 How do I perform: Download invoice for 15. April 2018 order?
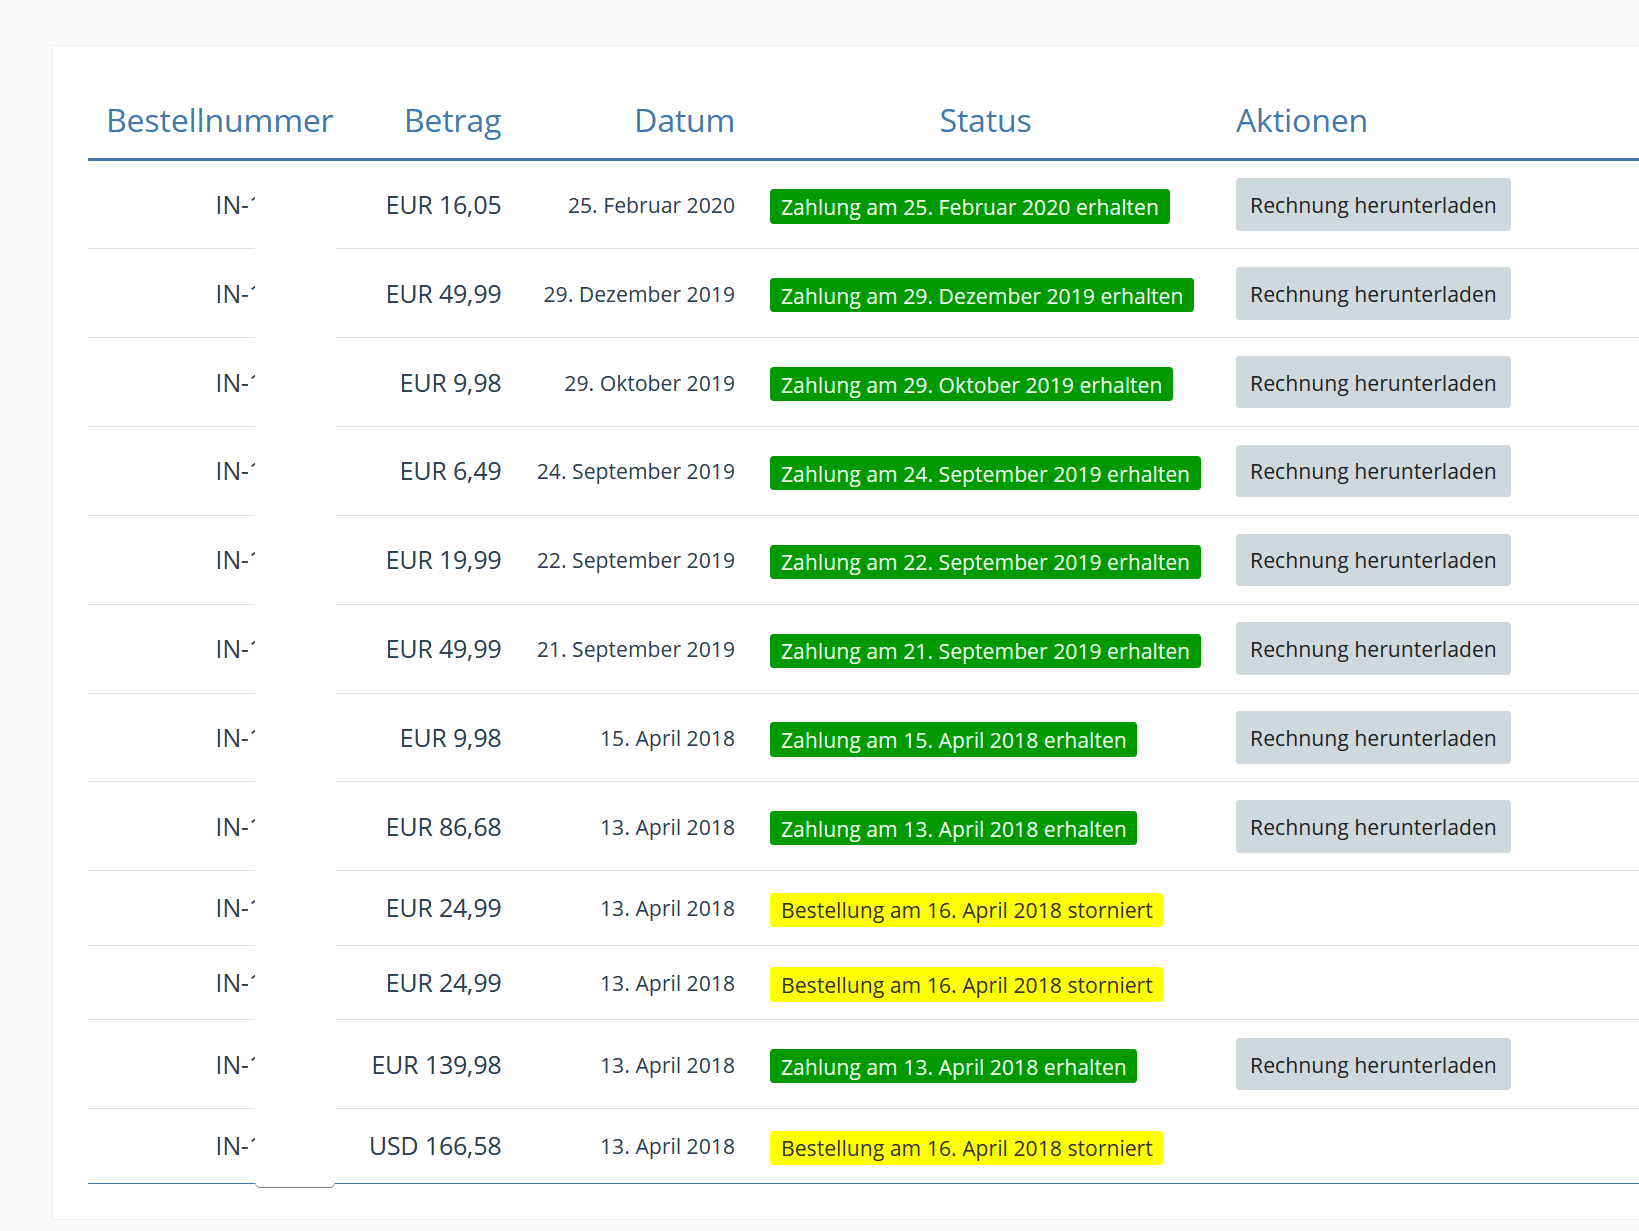tap(1372, 738)
